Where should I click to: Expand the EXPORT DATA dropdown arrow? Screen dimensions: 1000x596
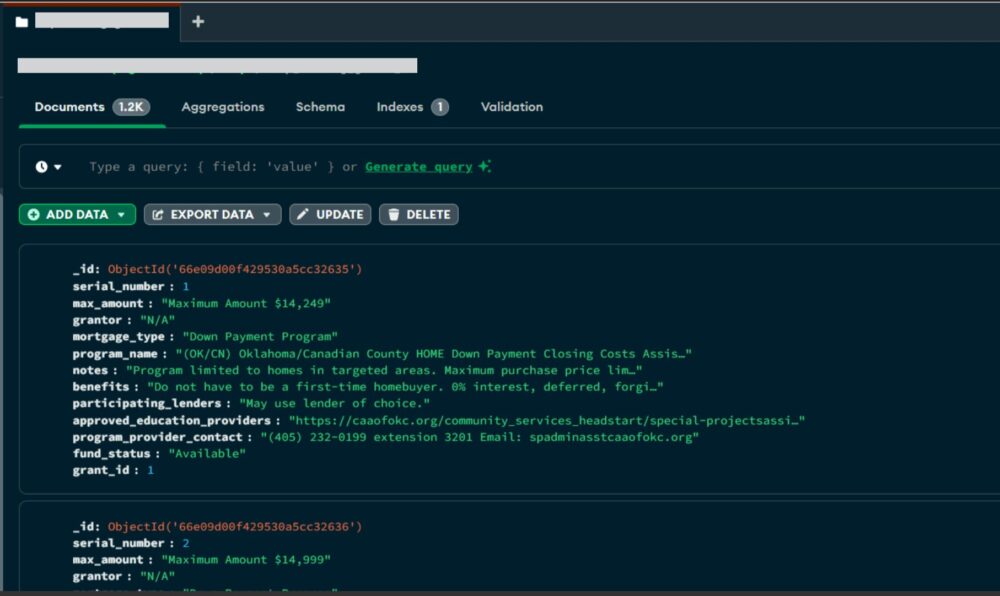click(x=267, y=214)
